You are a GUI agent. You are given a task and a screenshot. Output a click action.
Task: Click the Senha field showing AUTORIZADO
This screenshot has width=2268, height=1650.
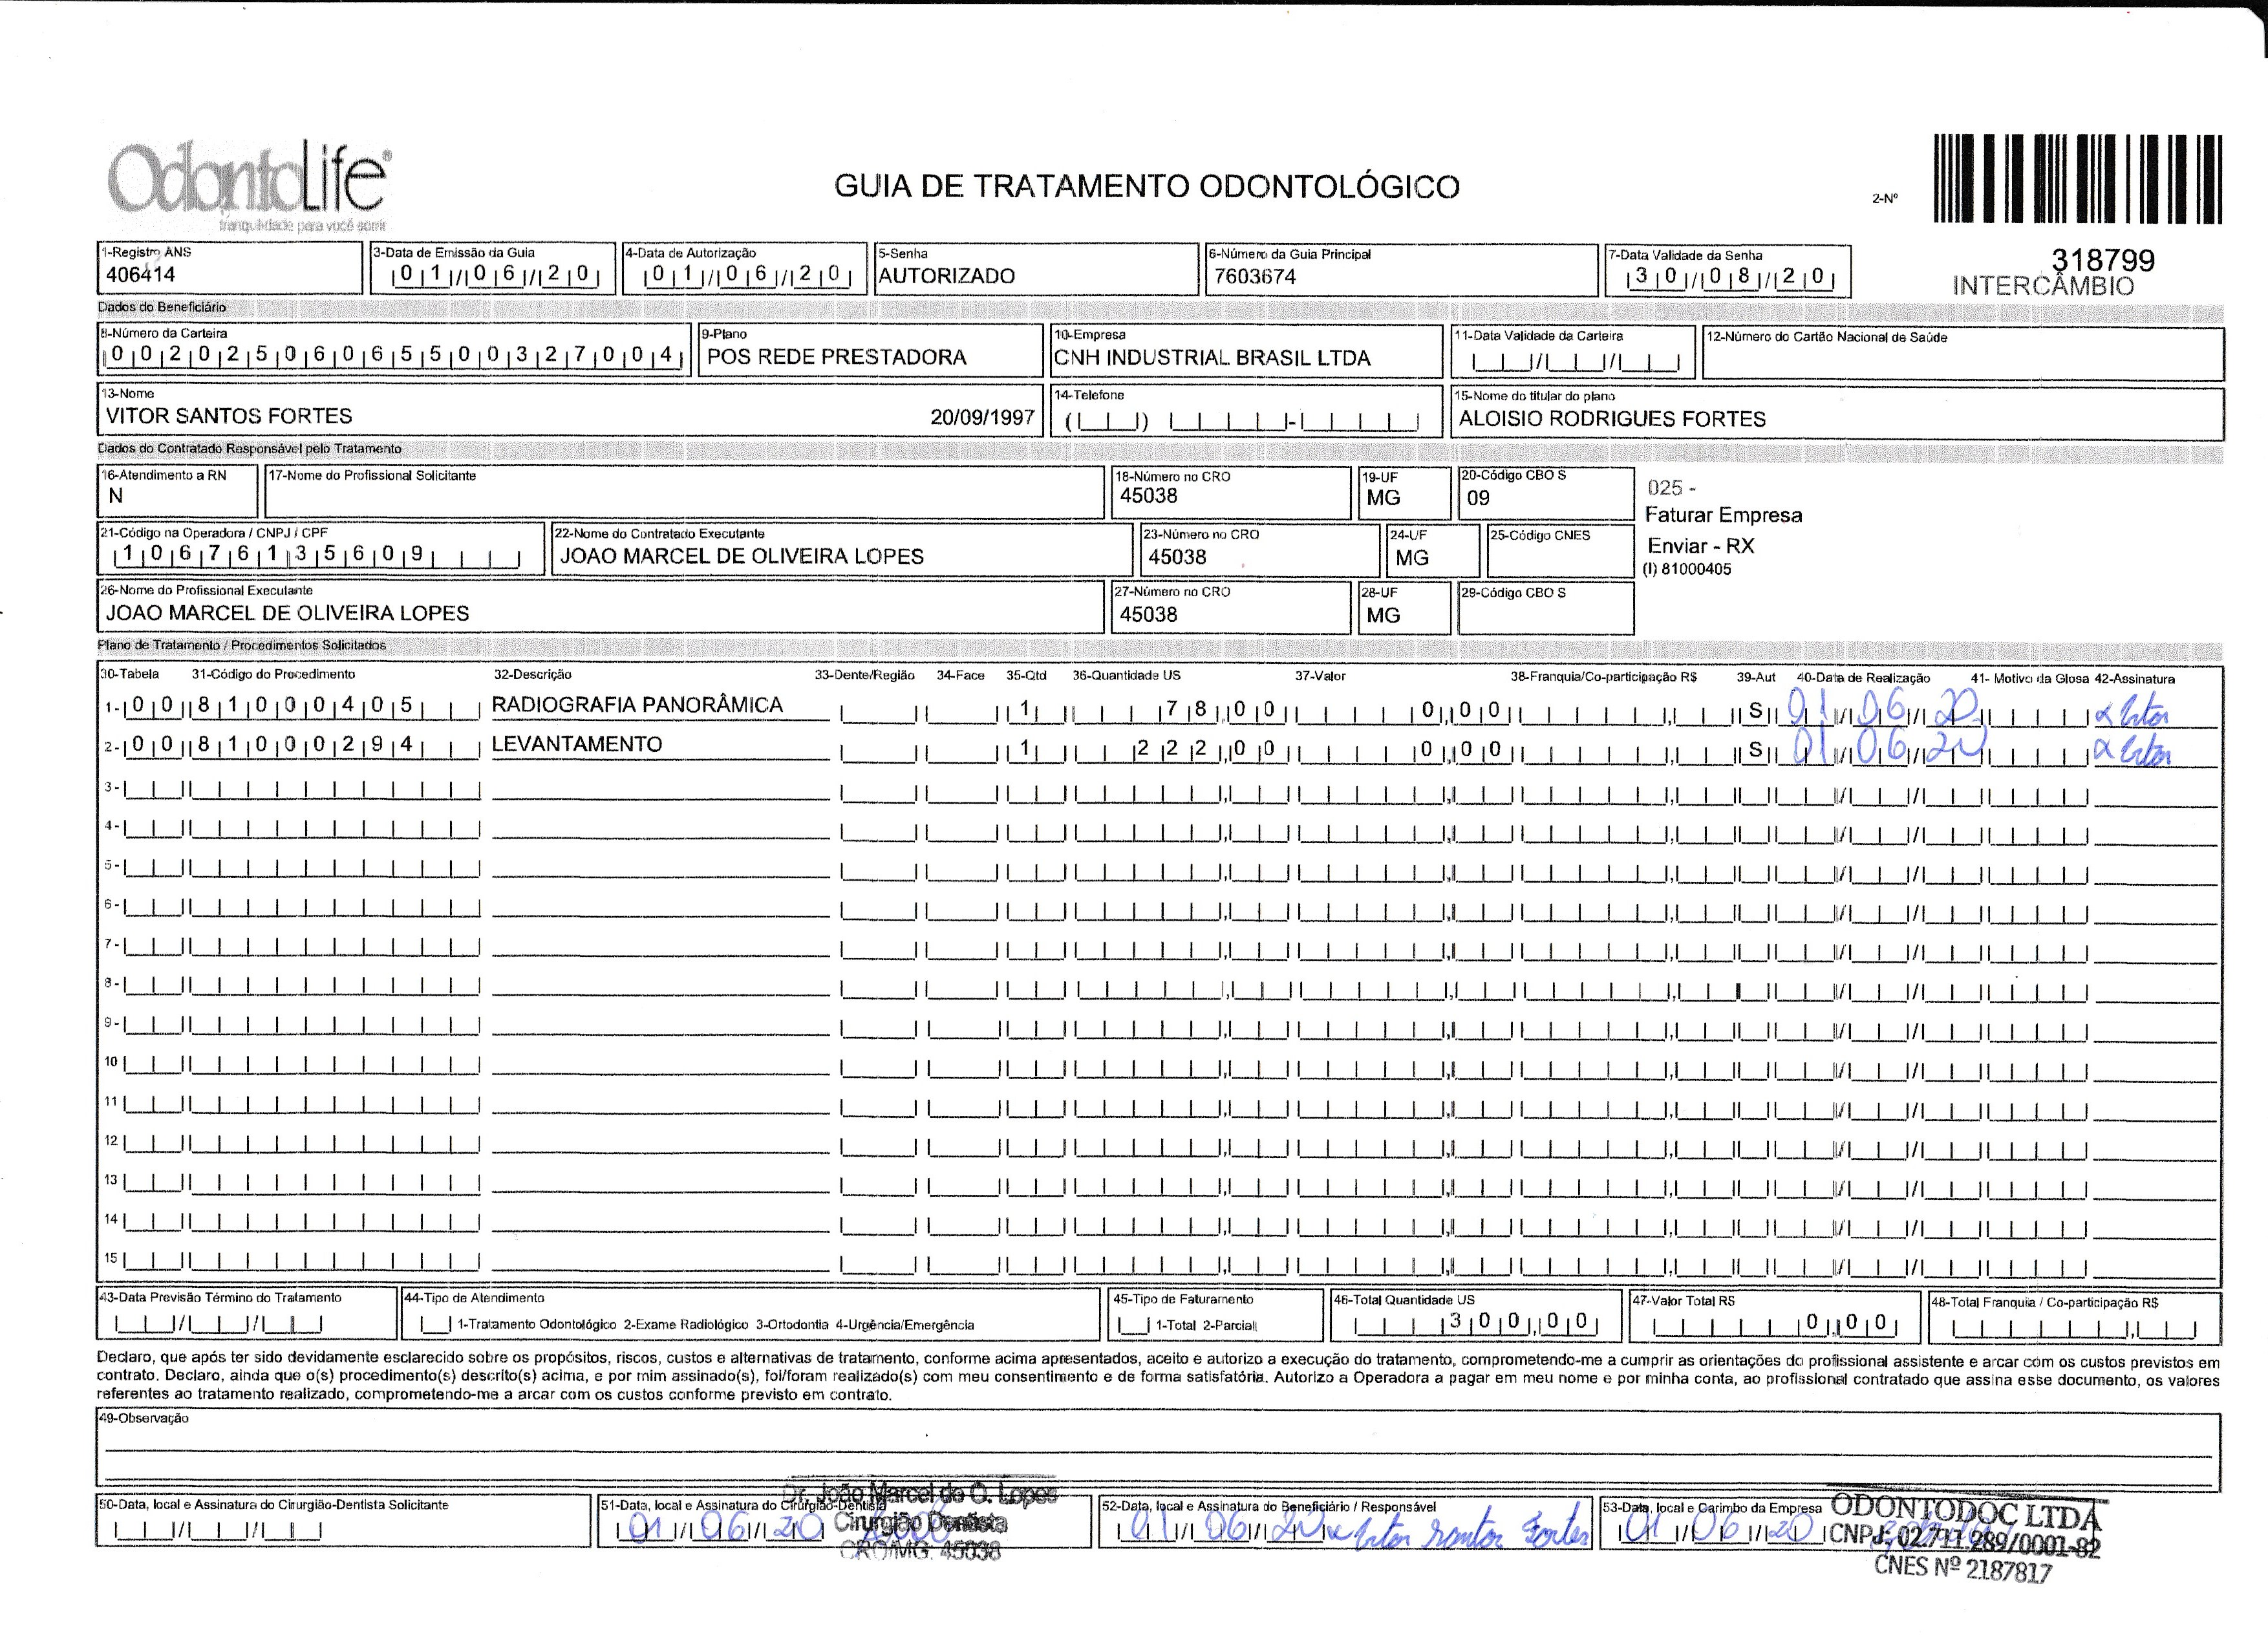tap(946, 276)
